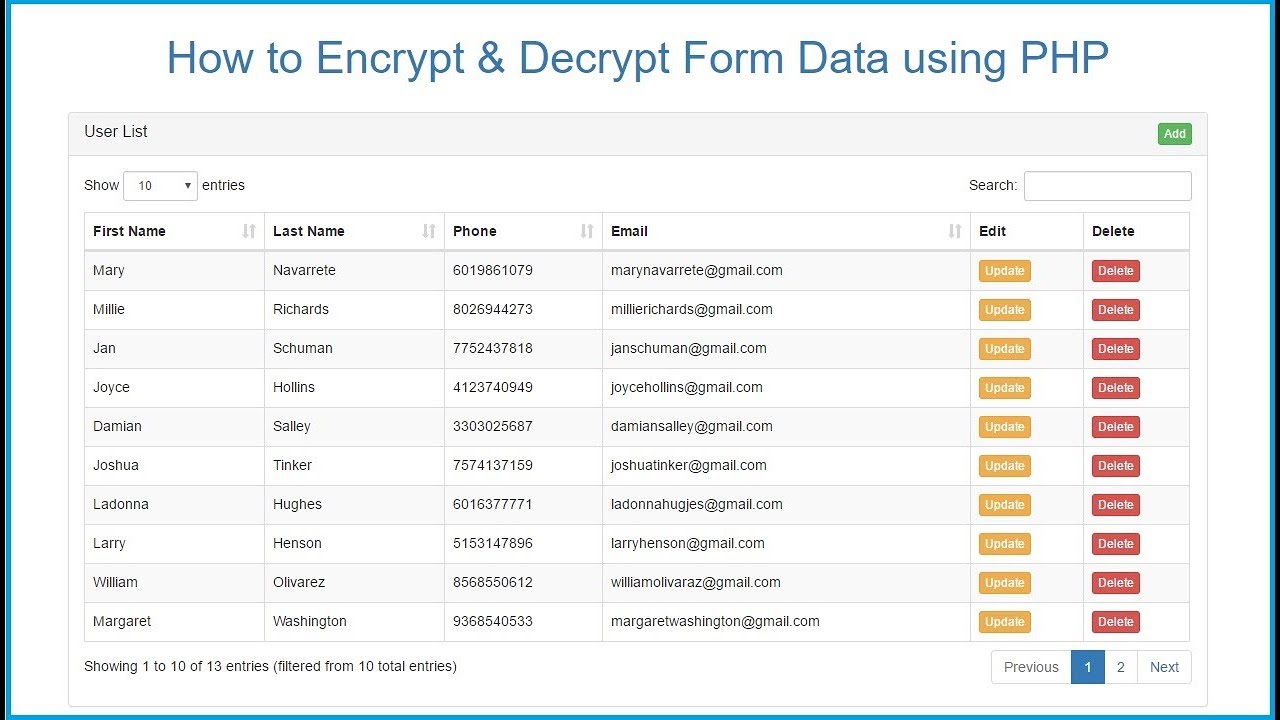Delete the Joyce Hollins entry
Screen dimensions: 1280x720
point(1115,388)
